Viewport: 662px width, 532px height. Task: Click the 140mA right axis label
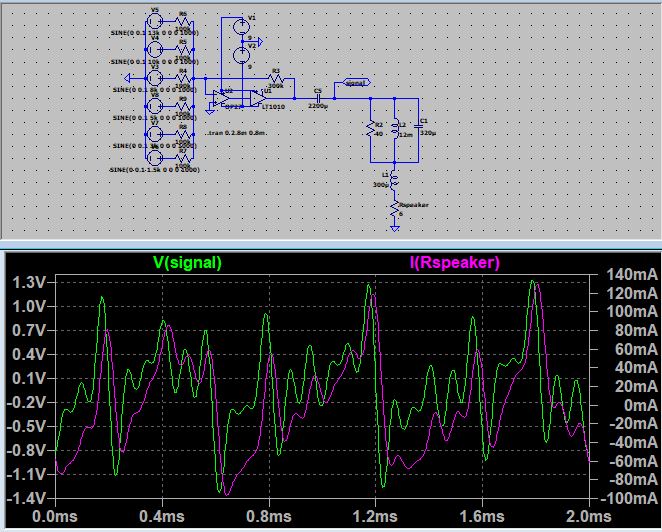(x=632, y=275)
